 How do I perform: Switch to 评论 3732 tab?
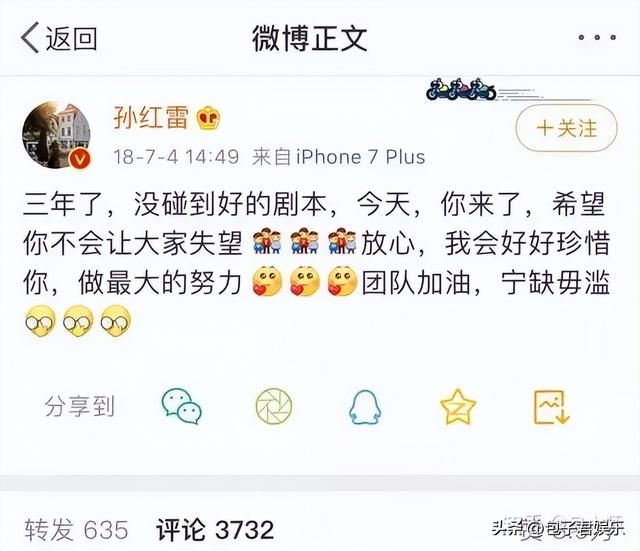point(215,529)
